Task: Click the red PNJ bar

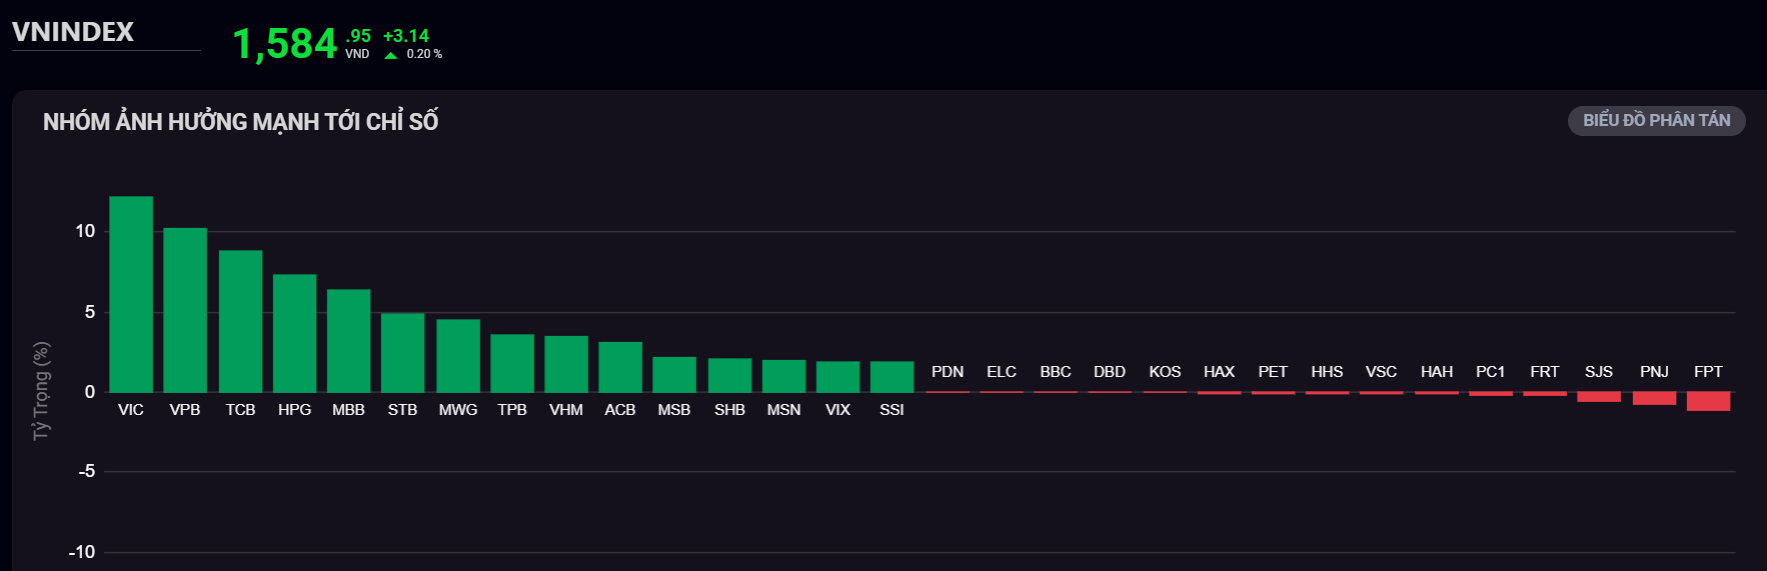Action: 1654,398
